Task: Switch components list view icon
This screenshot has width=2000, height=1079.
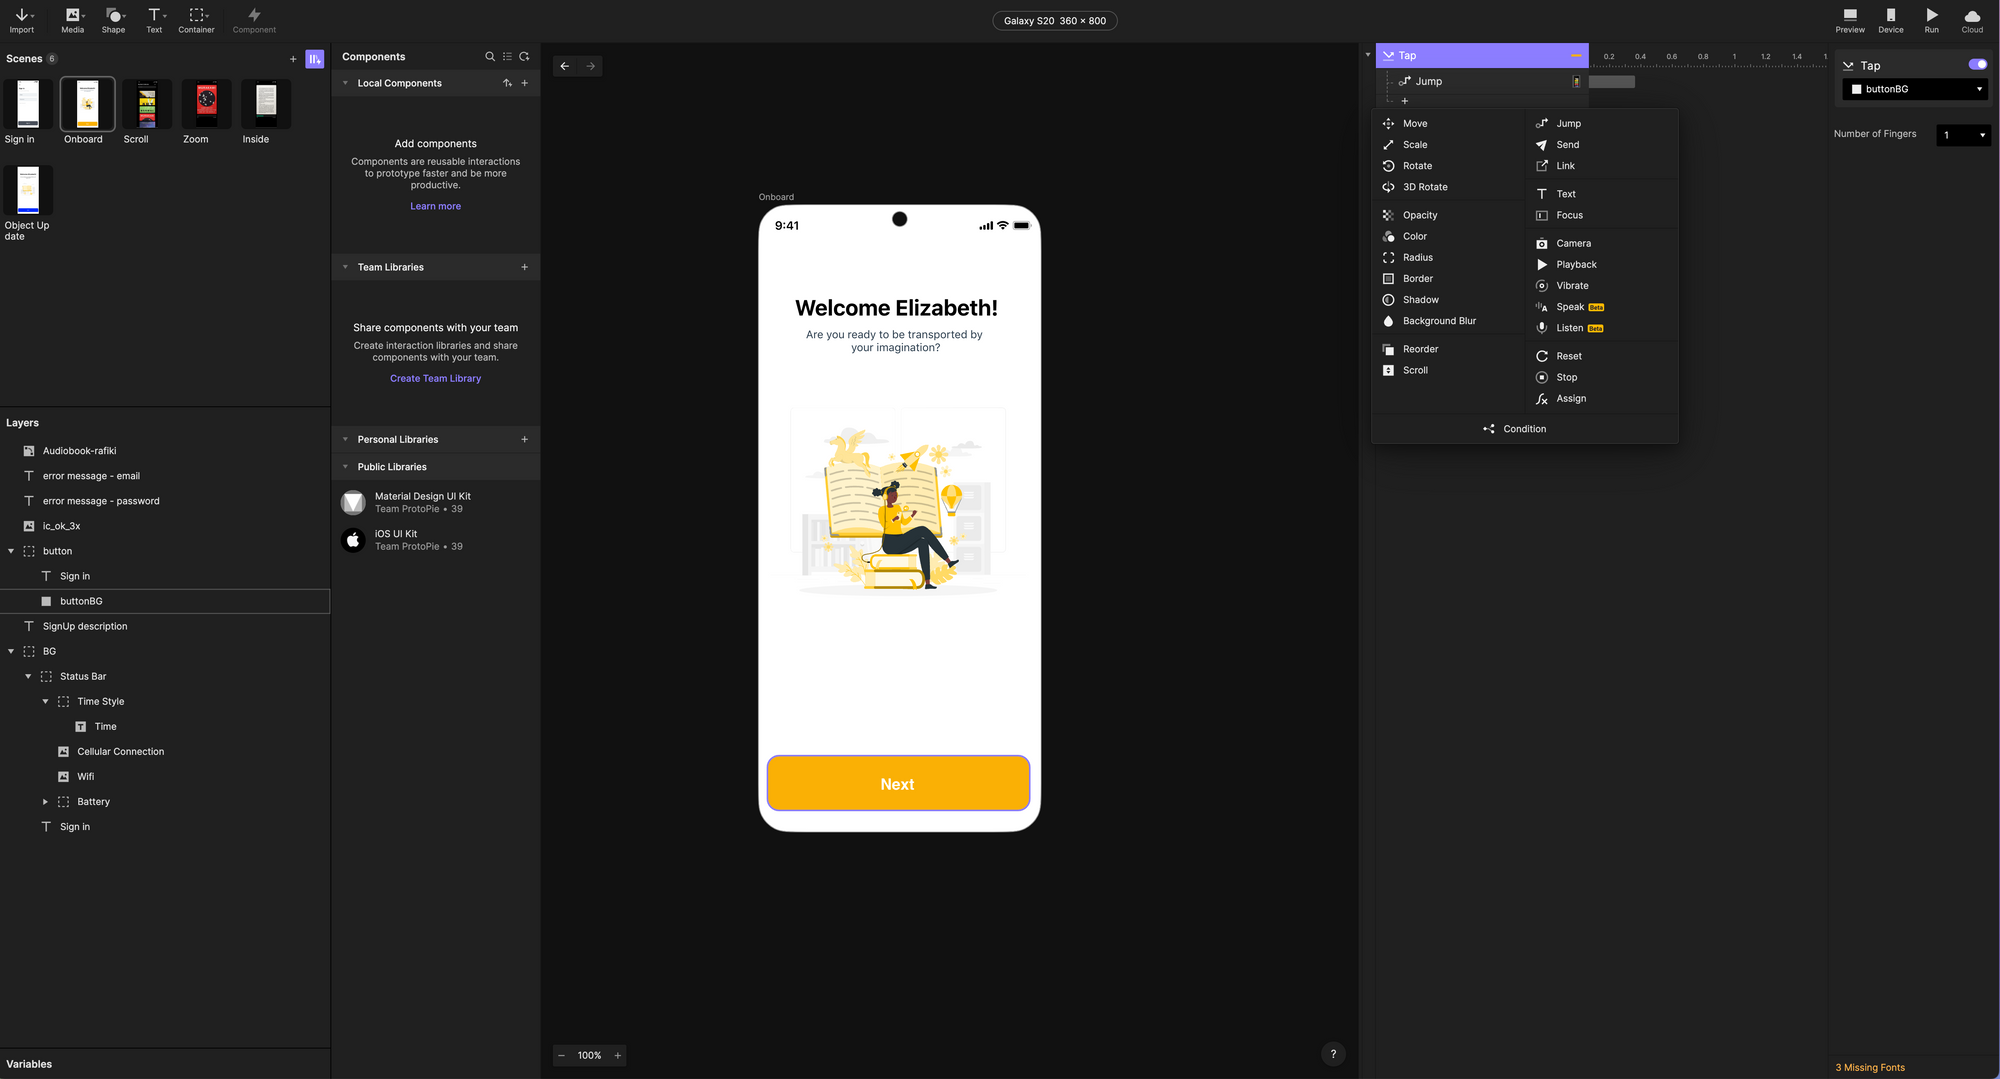Action: 507,57
